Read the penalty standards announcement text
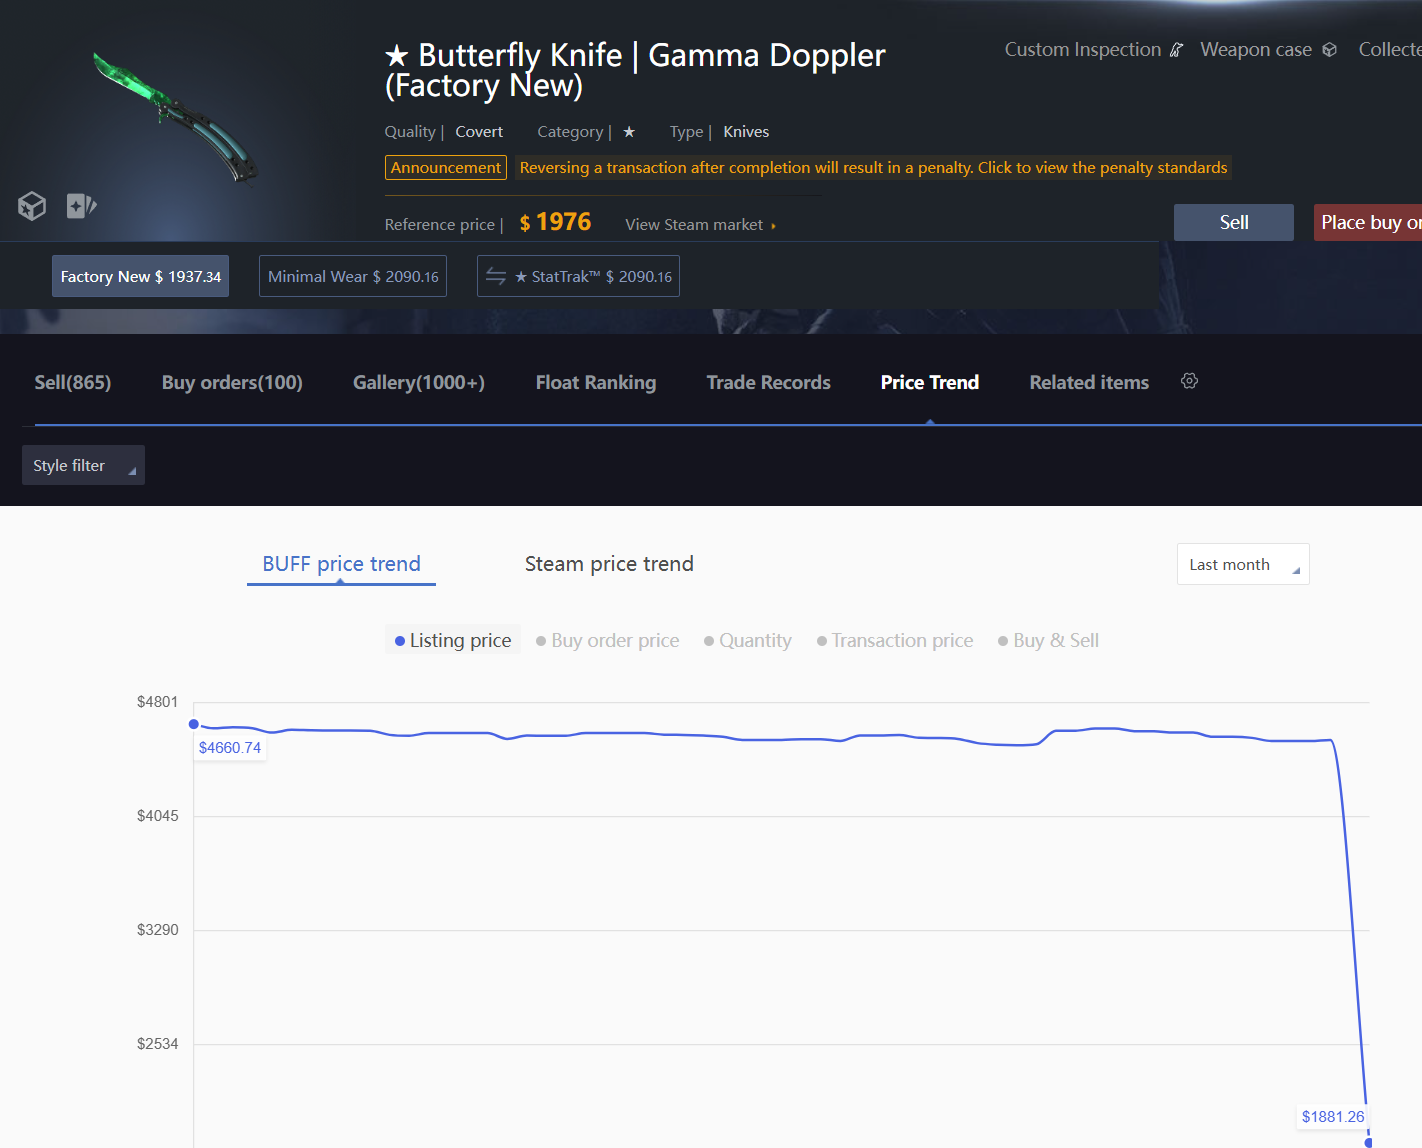This screenshot has height=1148, width=1422. pyautogui.click(x=873, y=168)
